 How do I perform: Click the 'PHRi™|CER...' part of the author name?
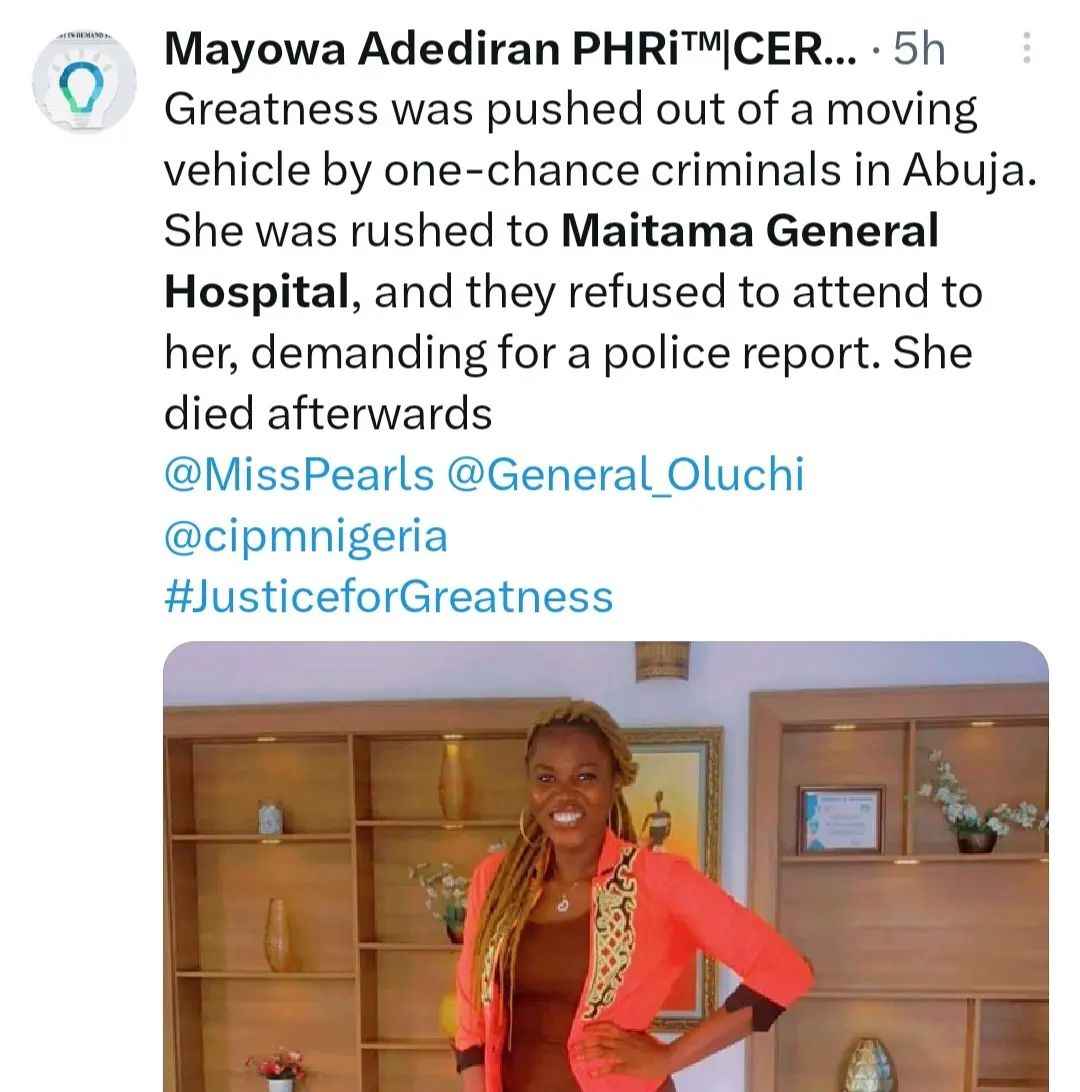[x=714, y=49]
